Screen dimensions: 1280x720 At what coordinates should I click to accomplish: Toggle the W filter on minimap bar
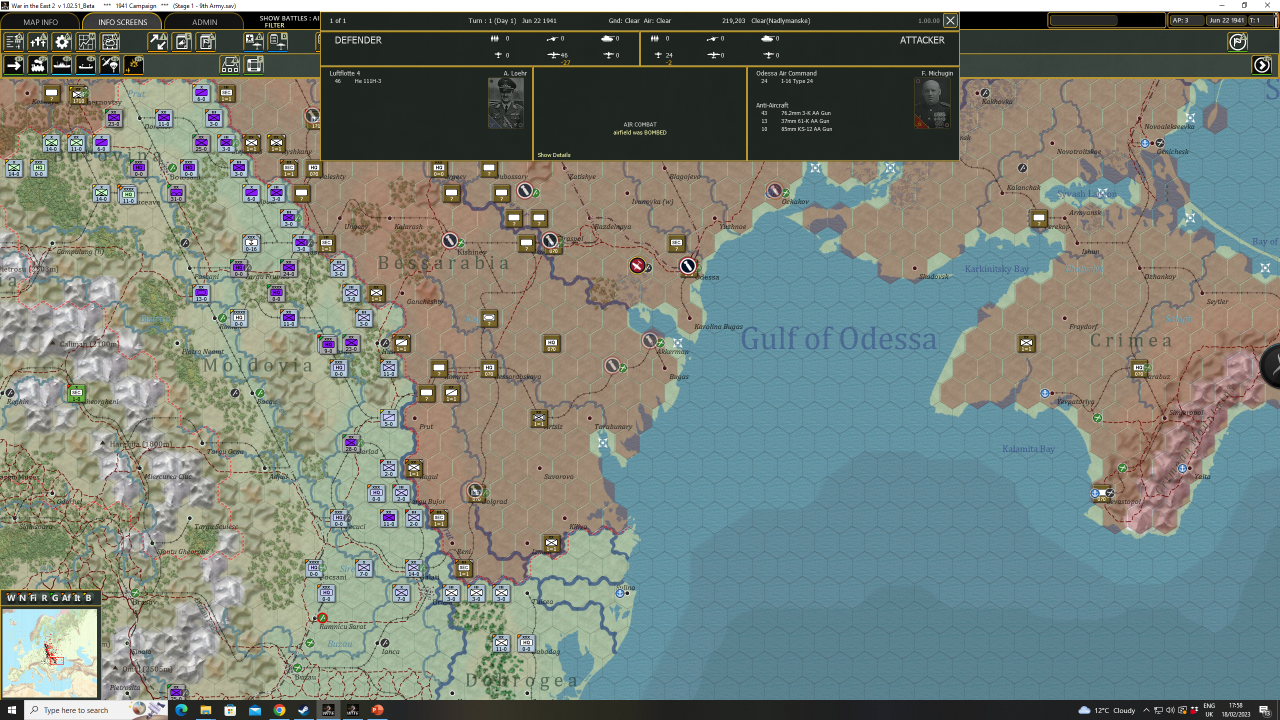11,598
